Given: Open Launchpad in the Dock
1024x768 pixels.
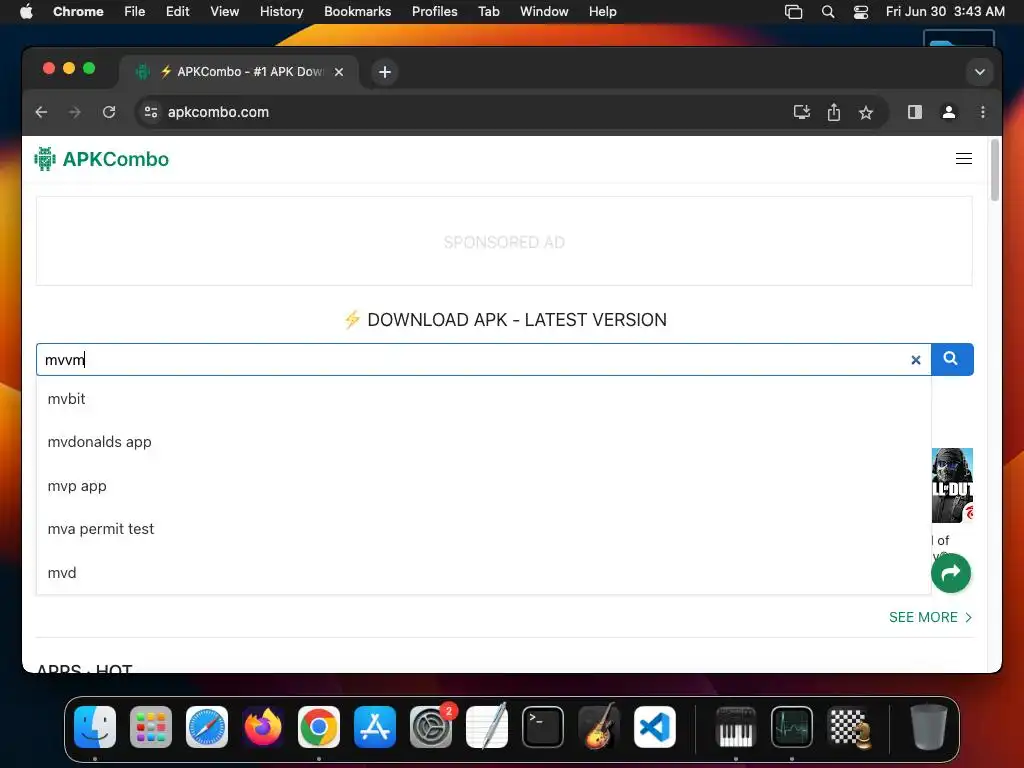Looking at the screenshot, I should (151, 727).
